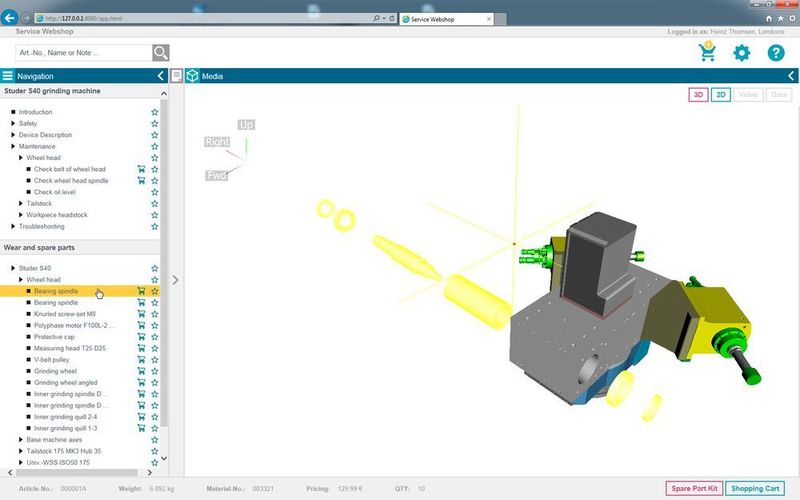Open Check oil level entry
This screenshot has height=500, width=800.
click(x=55, y=192)
